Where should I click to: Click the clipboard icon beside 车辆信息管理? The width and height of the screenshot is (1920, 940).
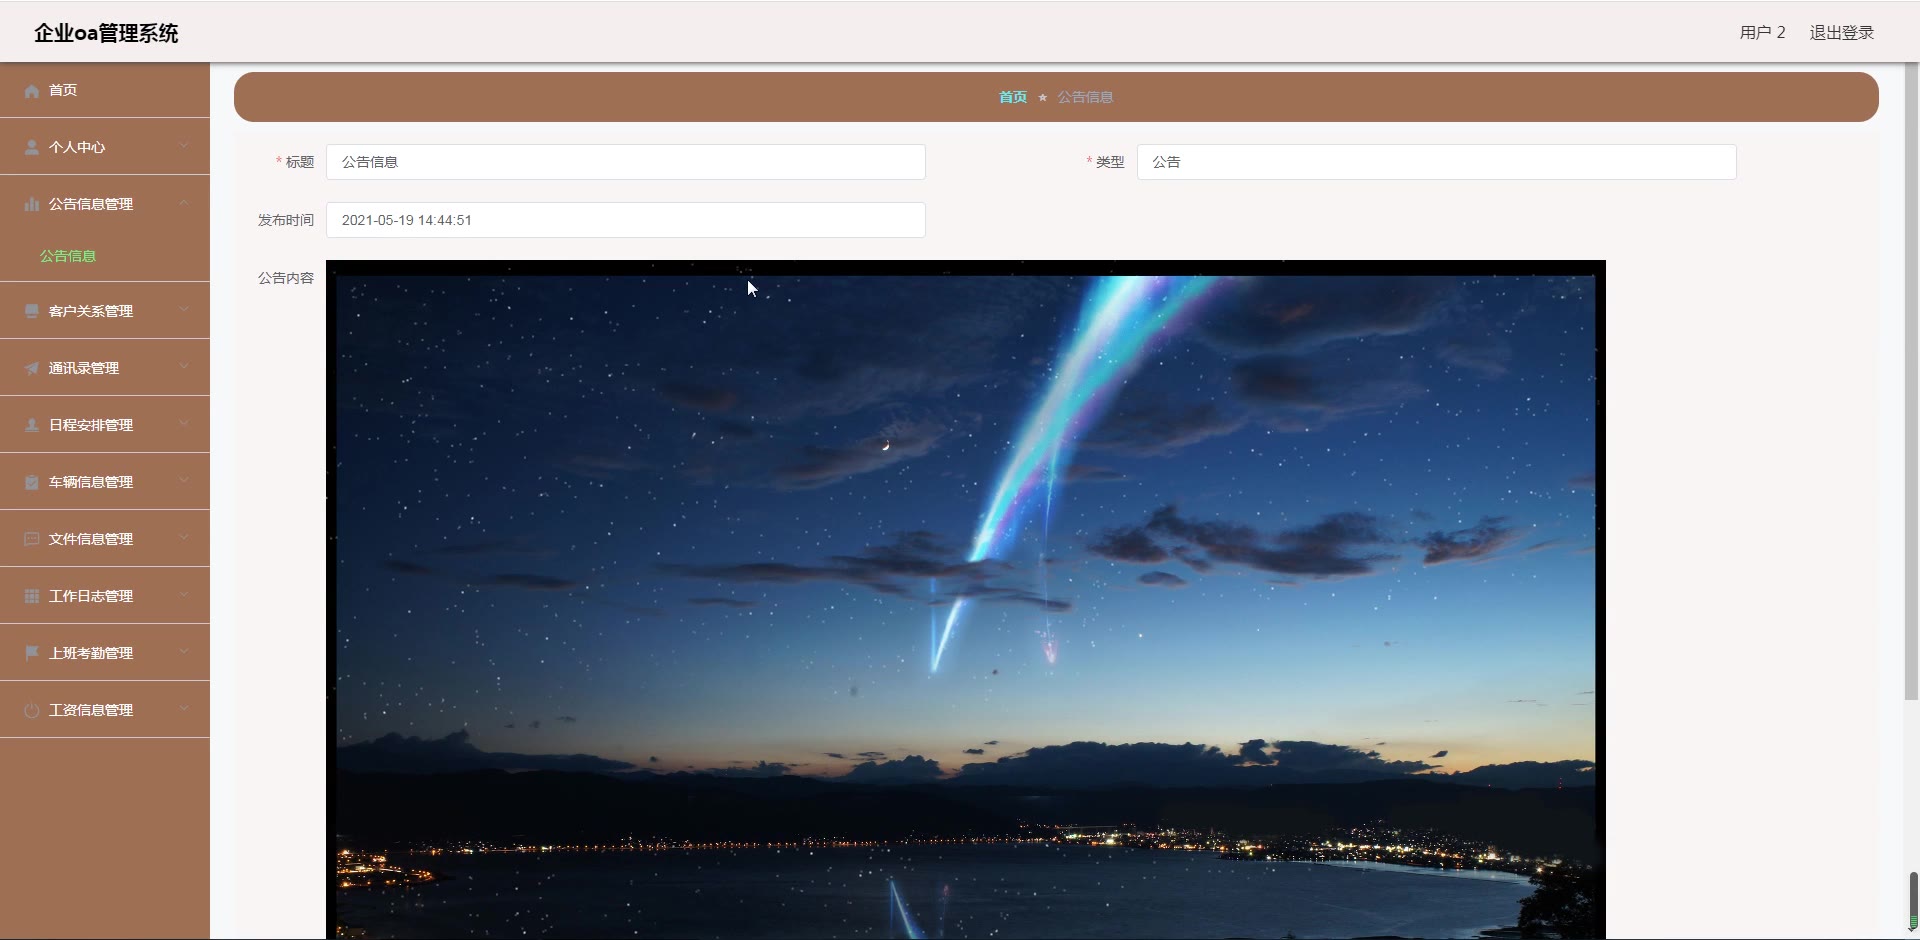coord(32,482)
